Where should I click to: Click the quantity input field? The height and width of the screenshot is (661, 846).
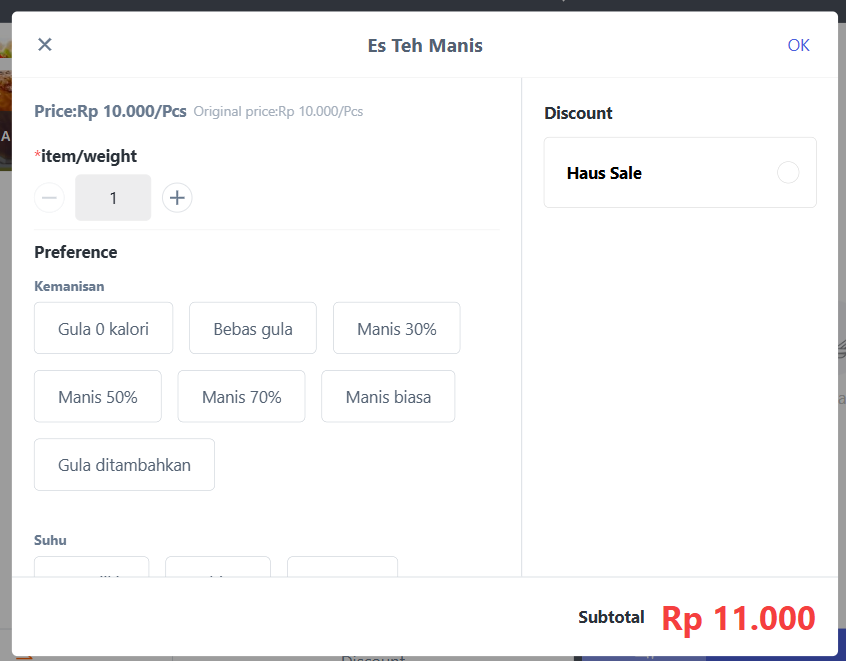tap(113, 198)
